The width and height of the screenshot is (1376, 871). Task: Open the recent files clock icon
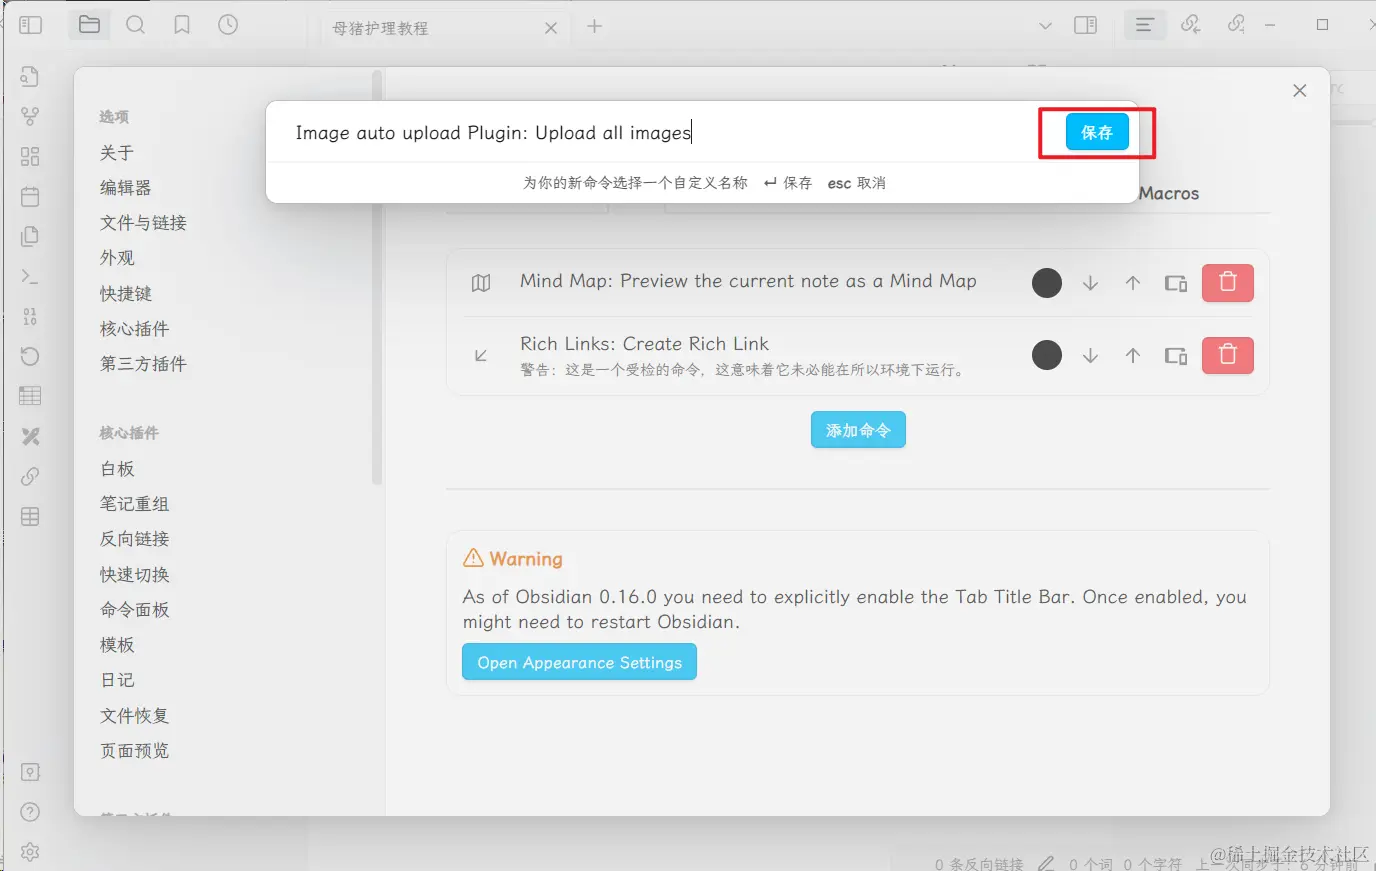click(x=228, y=25)
